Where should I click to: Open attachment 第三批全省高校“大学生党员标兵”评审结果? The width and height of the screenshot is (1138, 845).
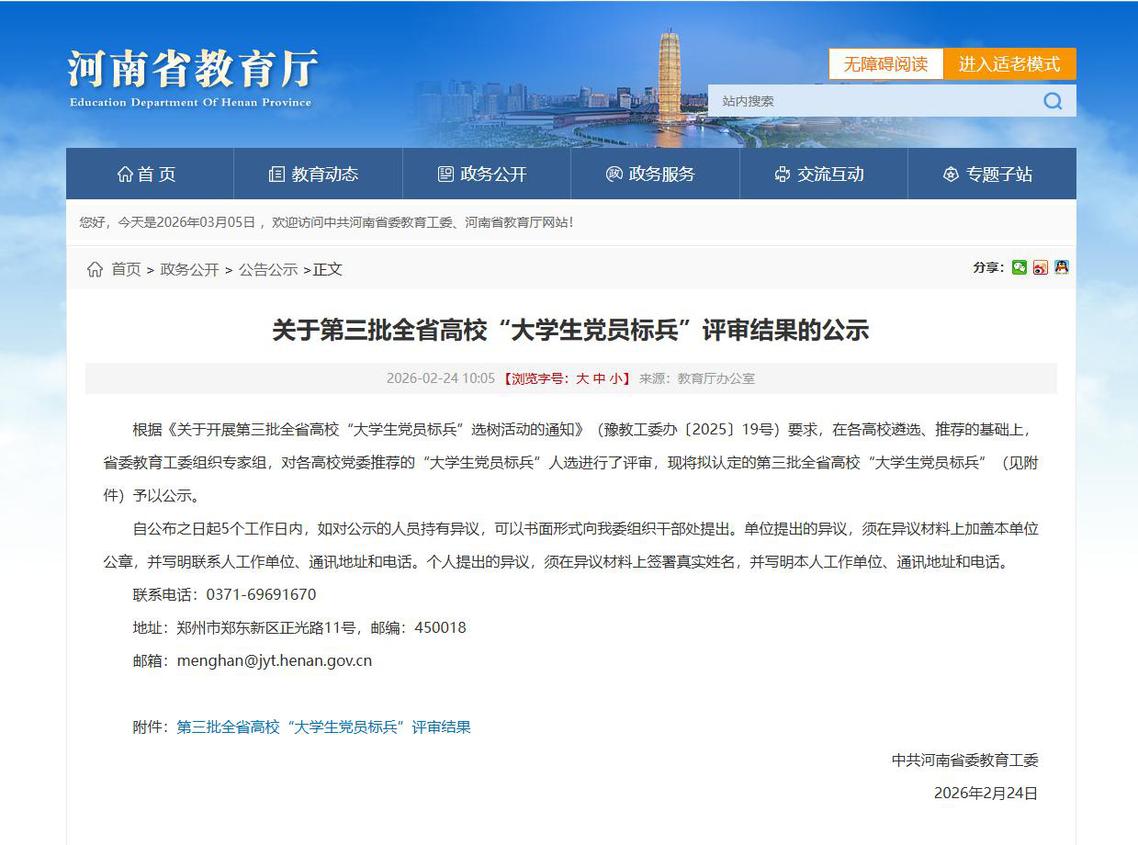click(323, 727)
